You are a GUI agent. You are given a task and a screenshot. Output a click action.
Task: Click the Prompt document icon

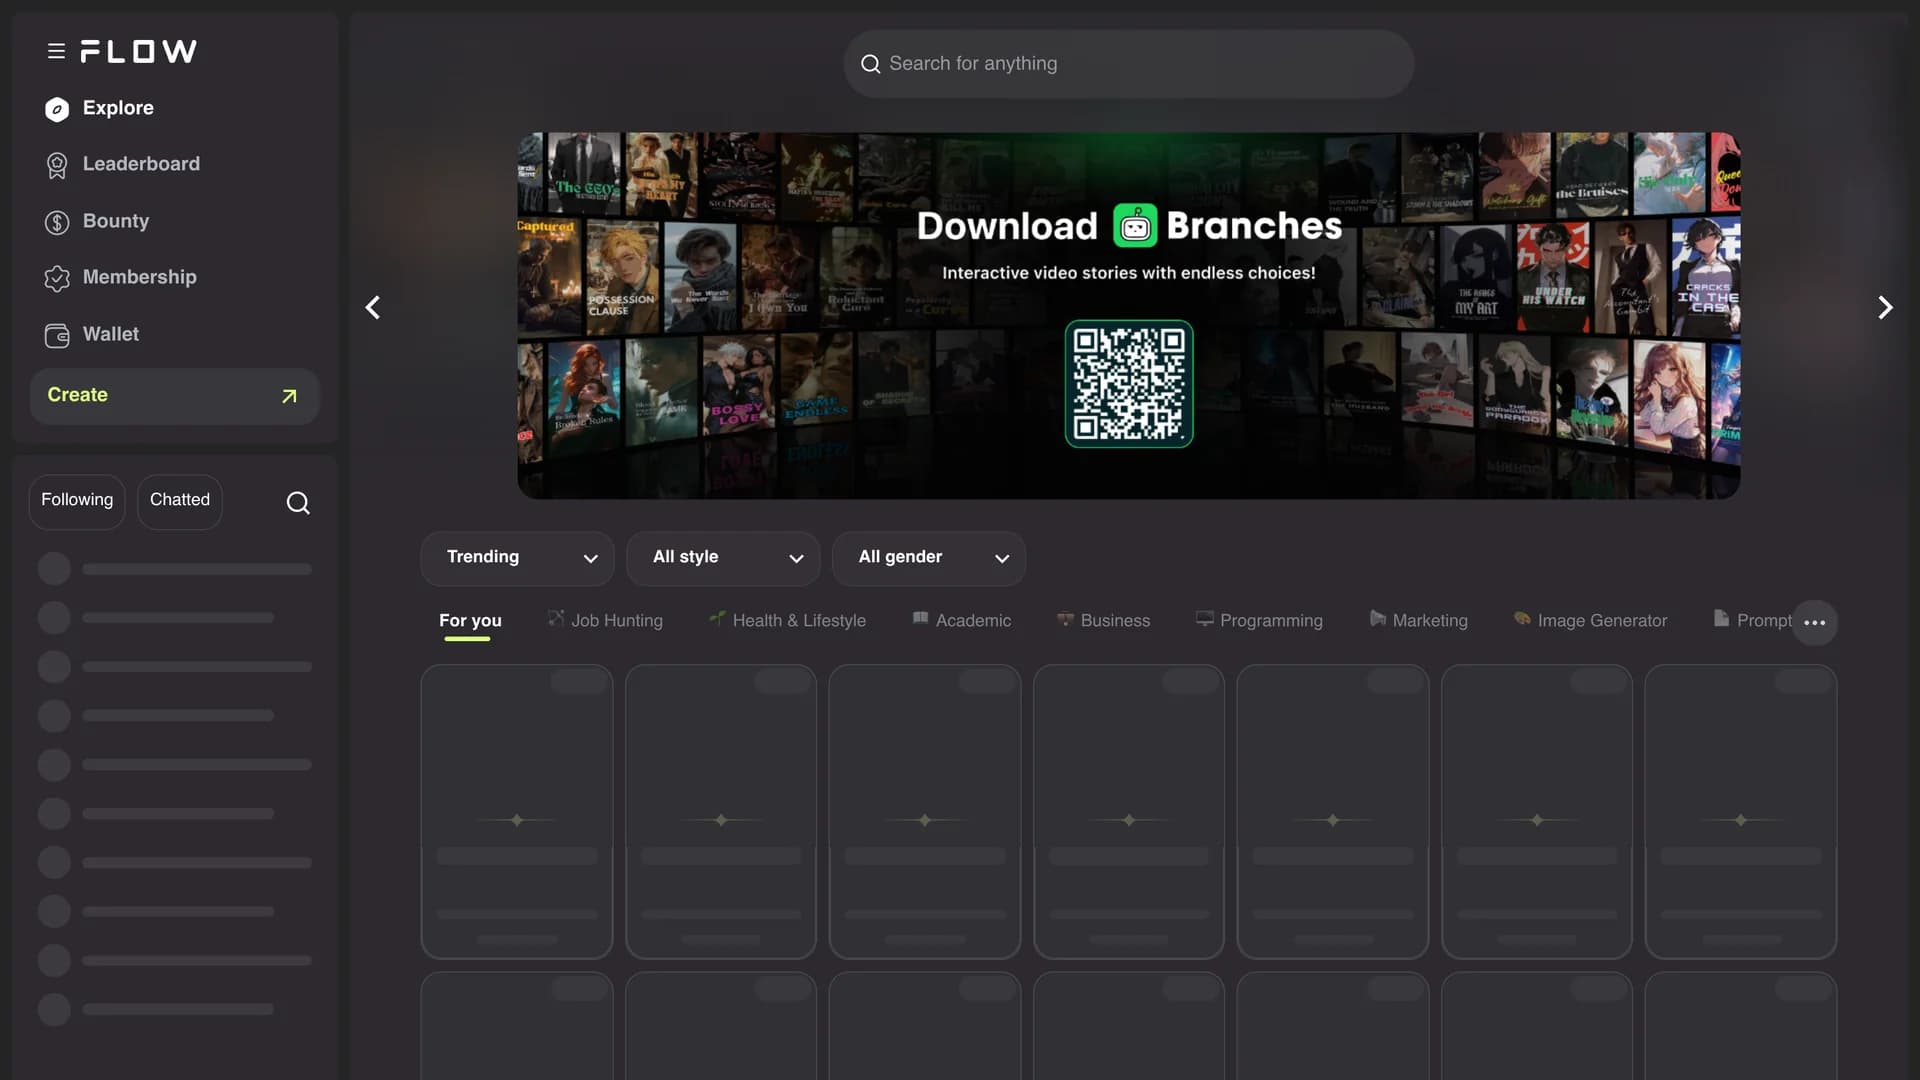1721,619
